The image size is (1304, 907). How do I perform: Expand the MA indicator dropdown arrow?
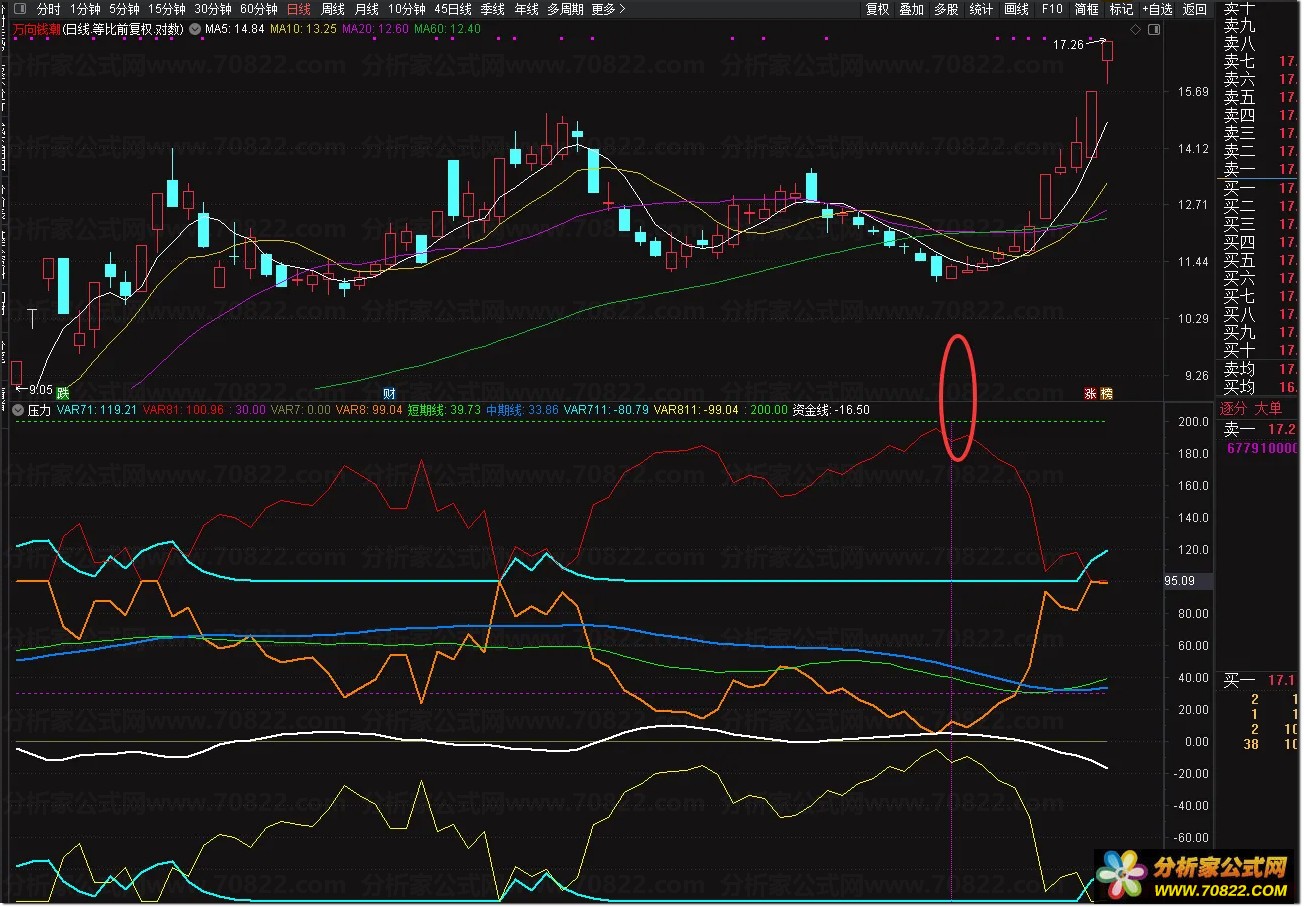point(194,29)
